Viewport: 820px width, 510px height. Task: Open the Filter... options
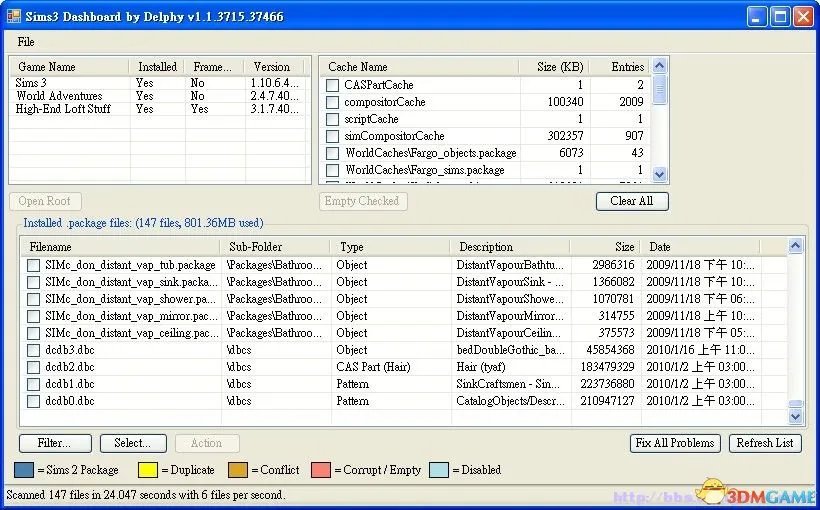(x=54, y=443)
